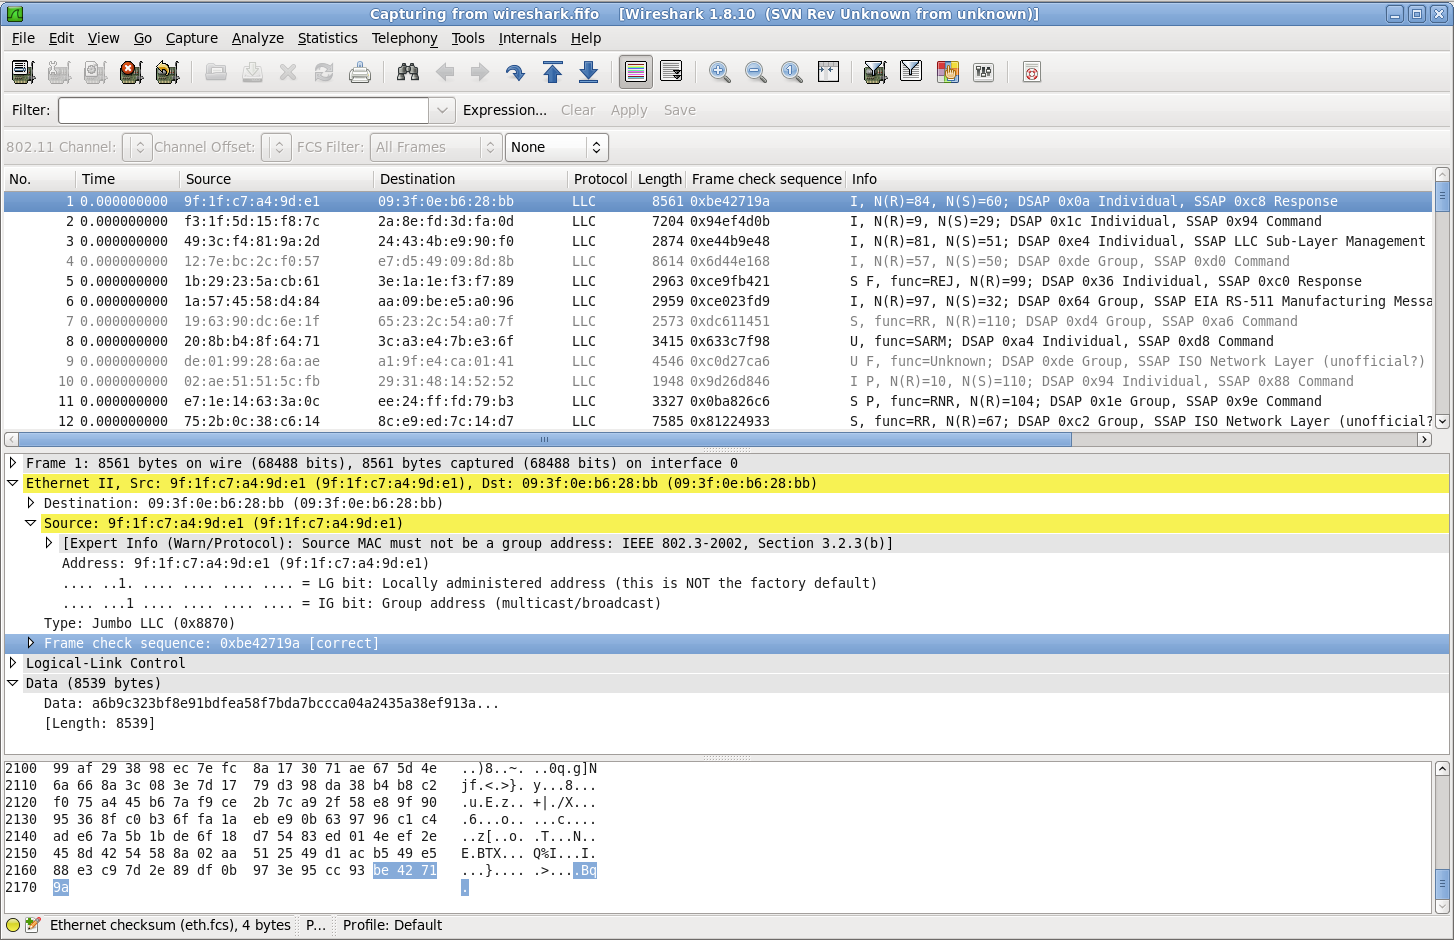The width and height of the screenshot is (1454, 940).
Task: Open the Internals menu
Action: pos(527,38)
